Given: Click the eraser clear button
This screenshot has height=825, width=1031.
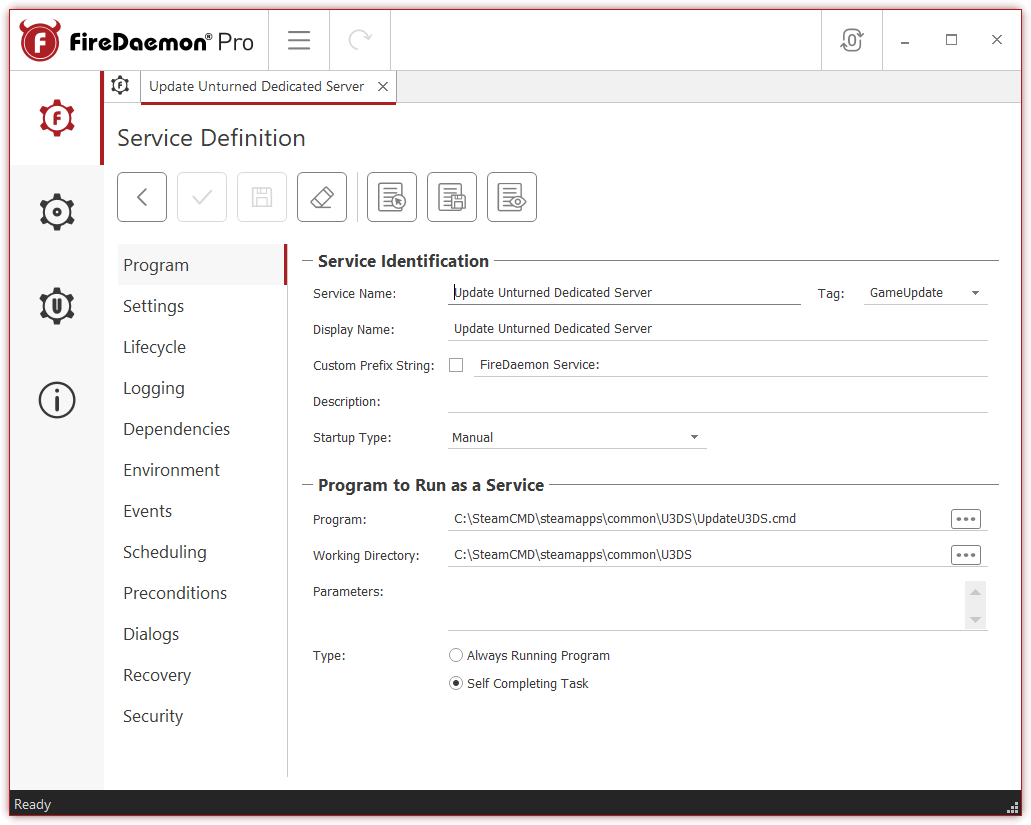Looking at the screenshot, I should (322, 197).
